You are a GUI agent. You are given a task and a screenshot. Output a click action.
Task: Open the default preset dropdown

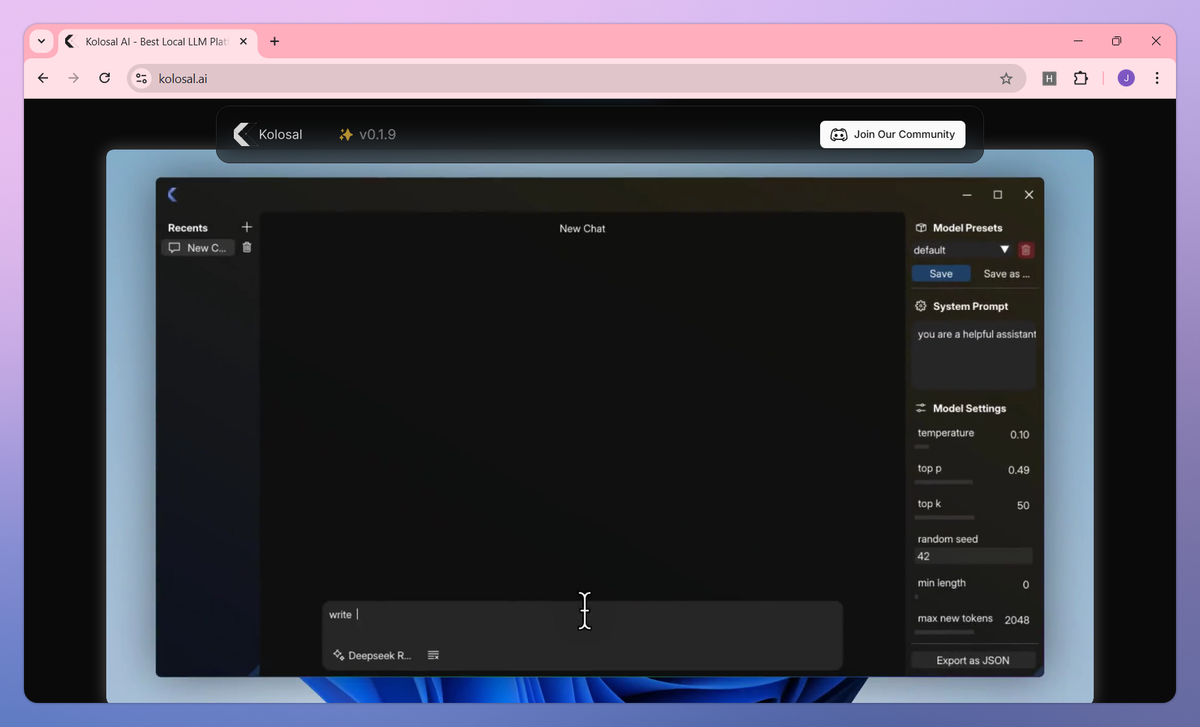coord(963,250)
